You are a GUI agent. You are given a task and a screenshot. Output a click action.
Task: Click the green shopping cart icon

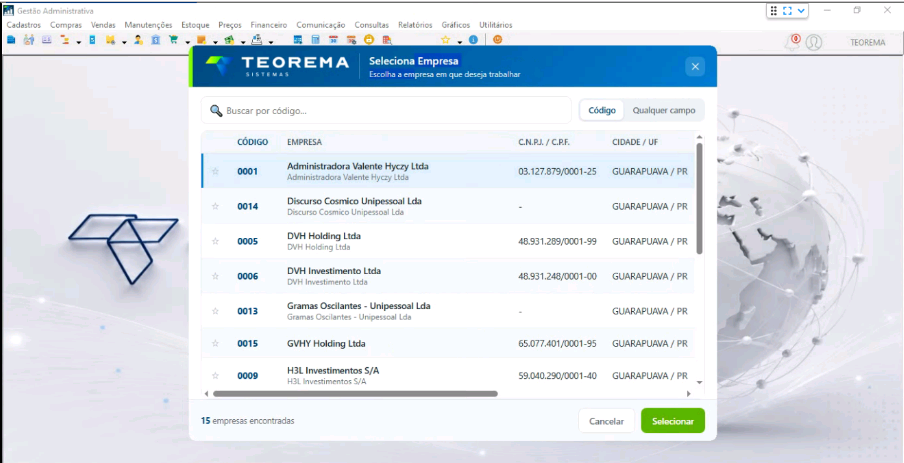pyautogui.click(x=173, y=40)
